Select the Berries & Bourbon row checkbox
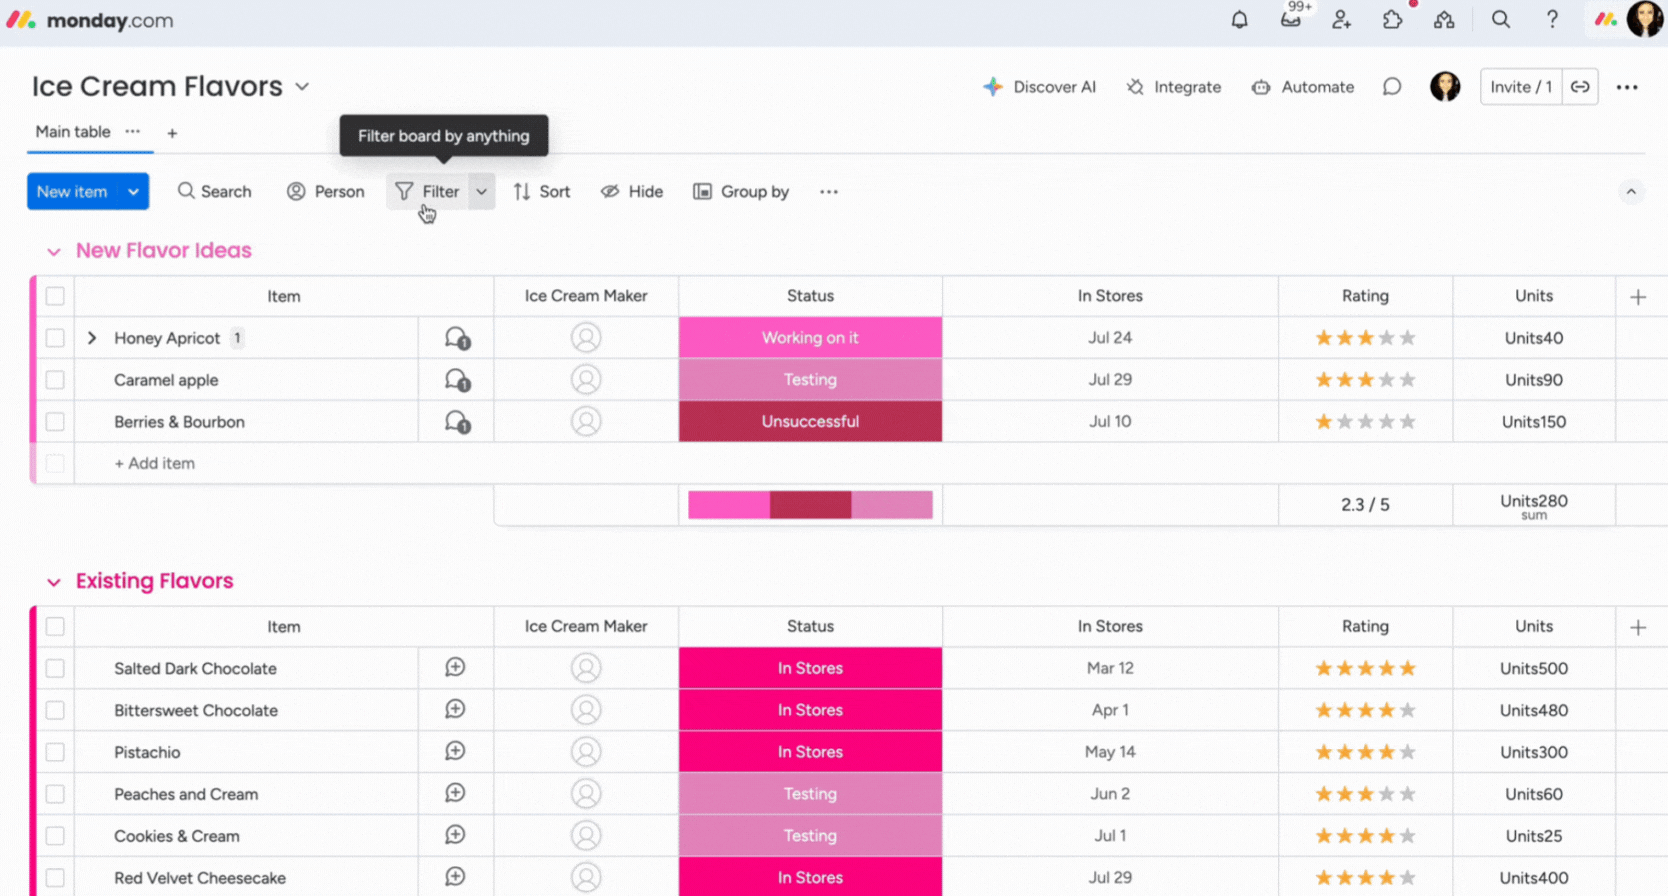This screenshot has height=896, width=1668. pos(55,422)
